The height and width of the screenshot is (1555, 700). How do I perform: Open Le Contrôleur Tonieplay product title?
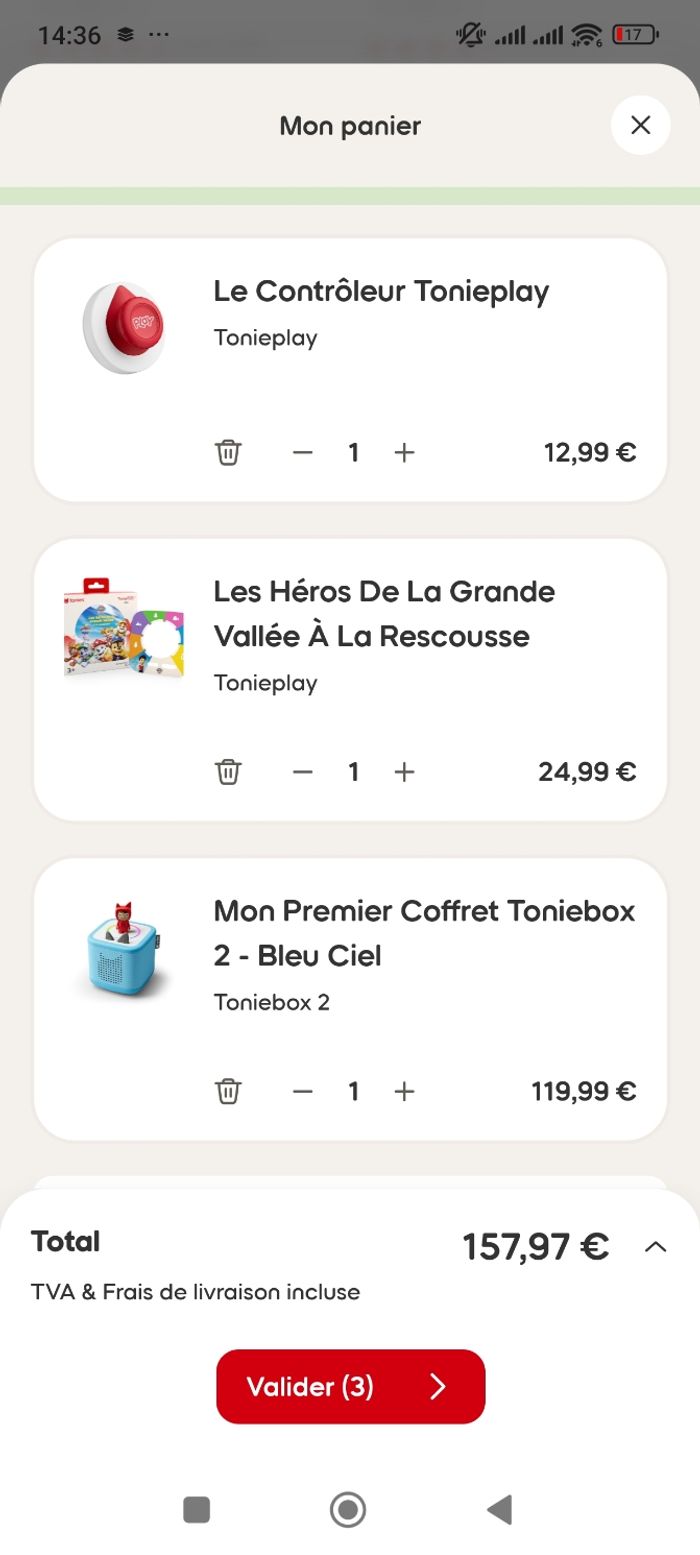tap(381, 291)
